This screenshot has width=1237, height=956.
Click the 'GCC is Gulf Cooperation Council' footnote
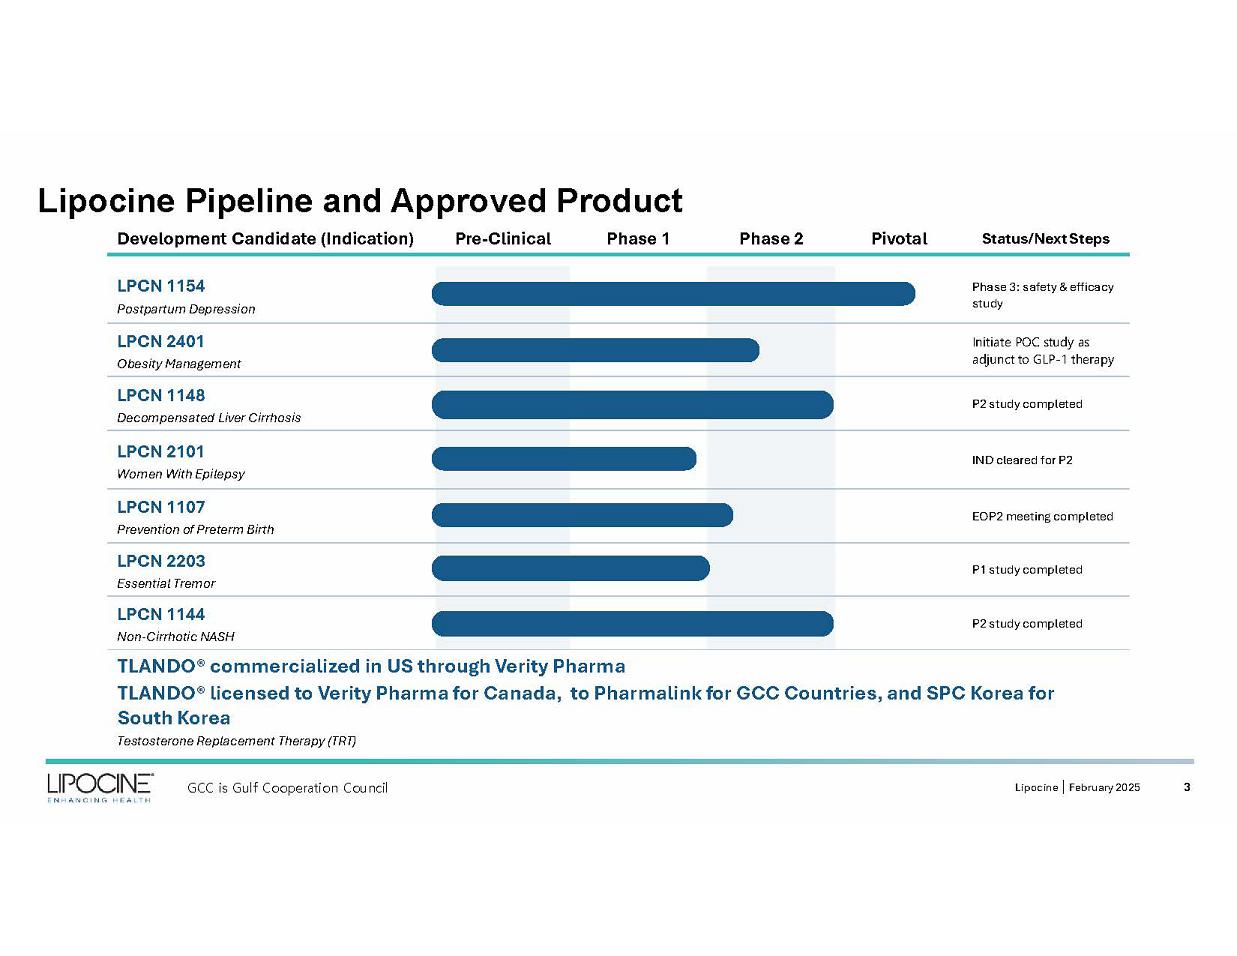pos(287,788)
